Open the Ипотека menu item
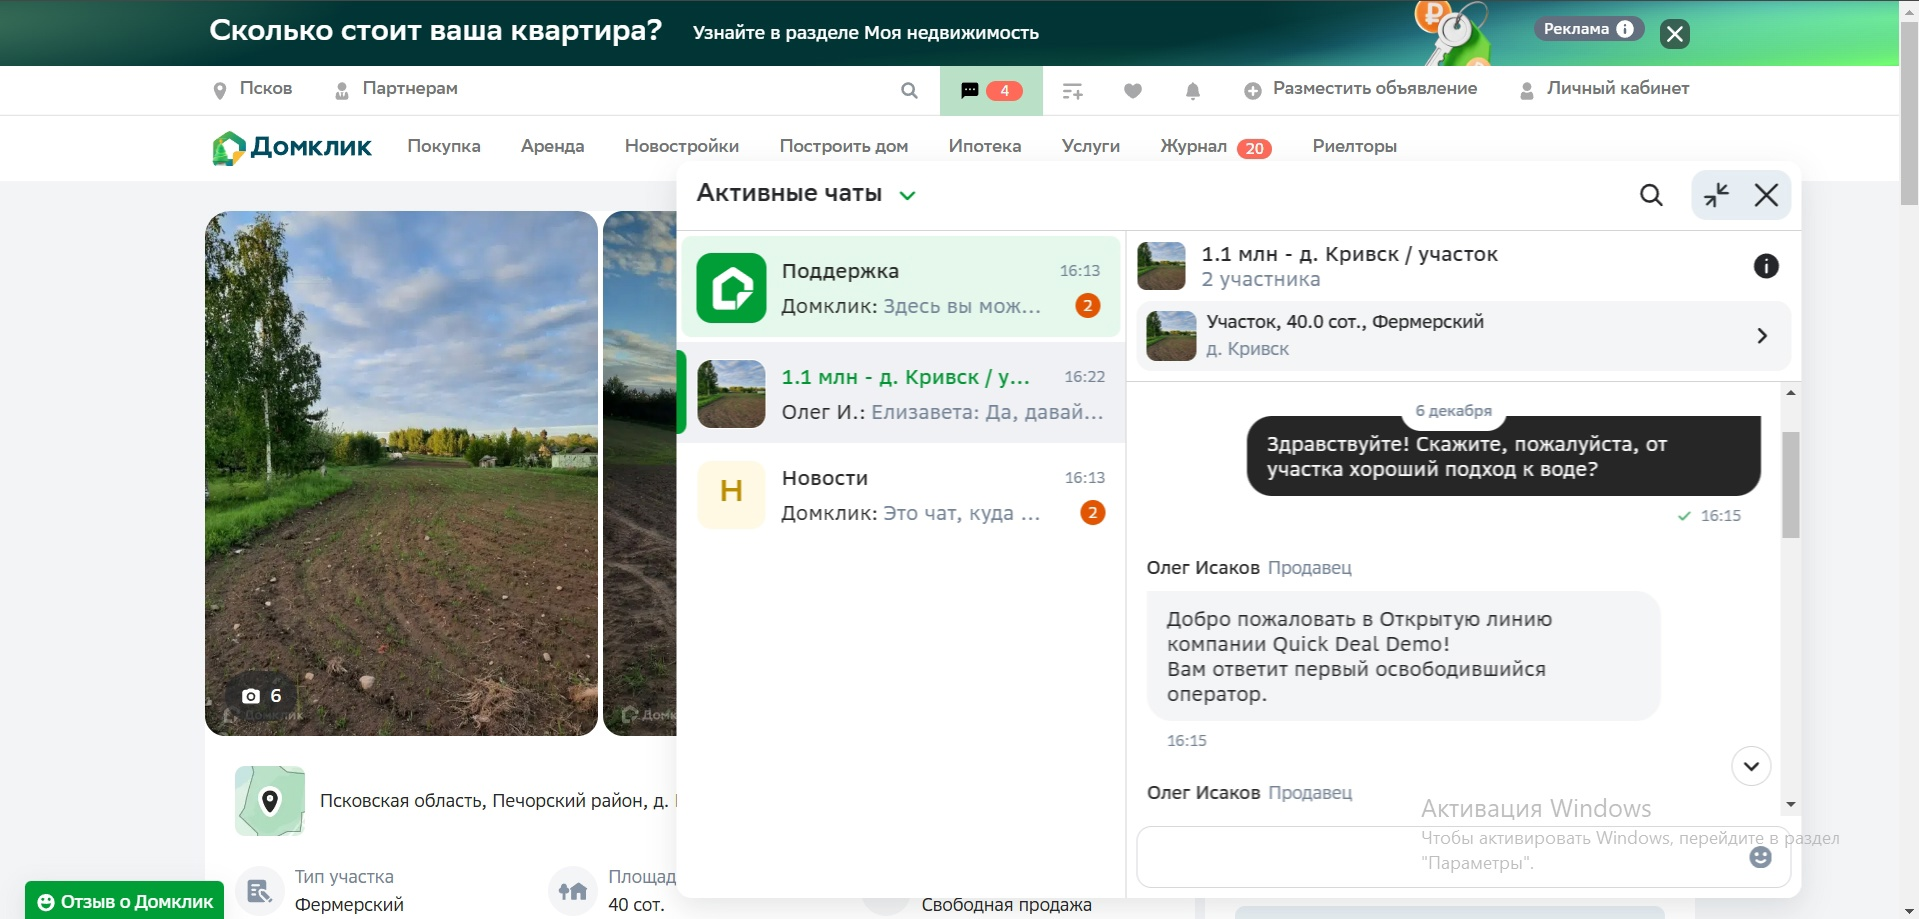The image size is (1919, 919). [x=984, y=146]
